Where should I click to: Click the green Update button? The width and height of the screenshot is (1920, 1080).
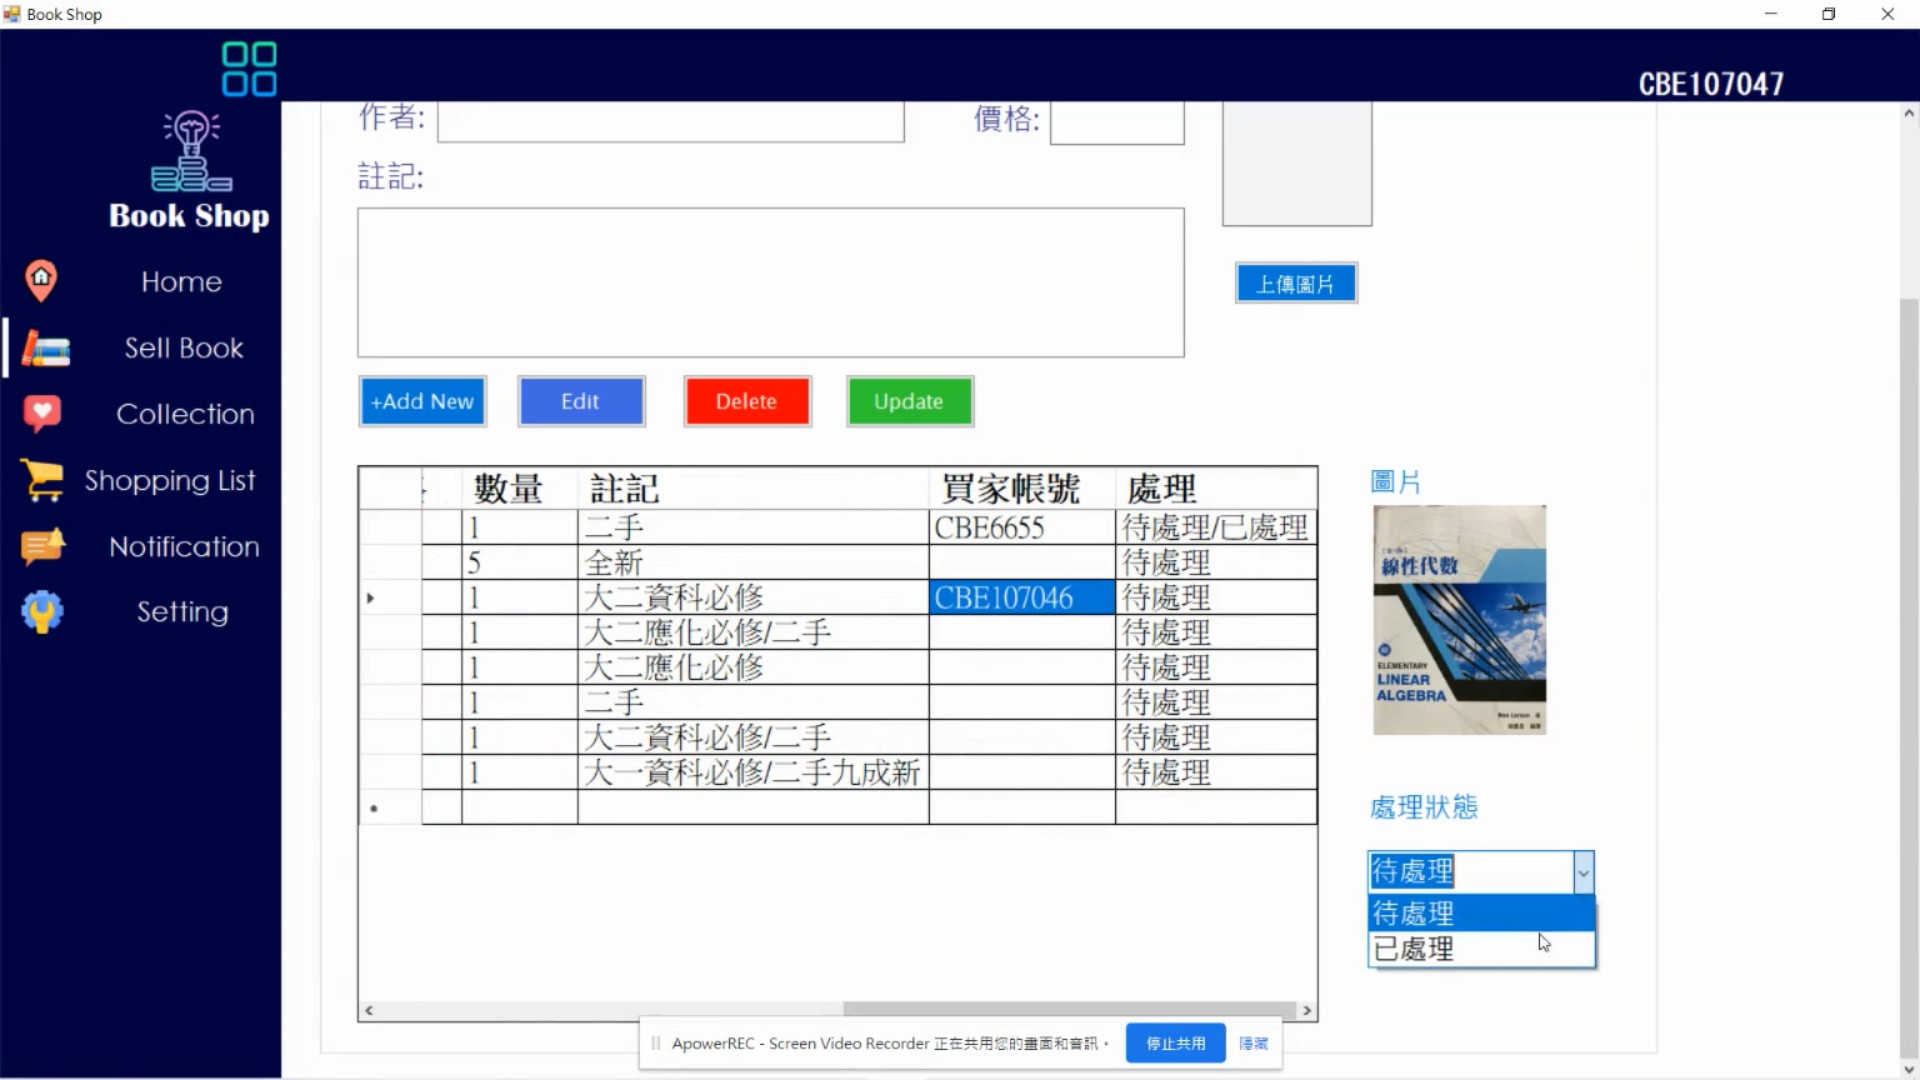(x=909, y=402)
